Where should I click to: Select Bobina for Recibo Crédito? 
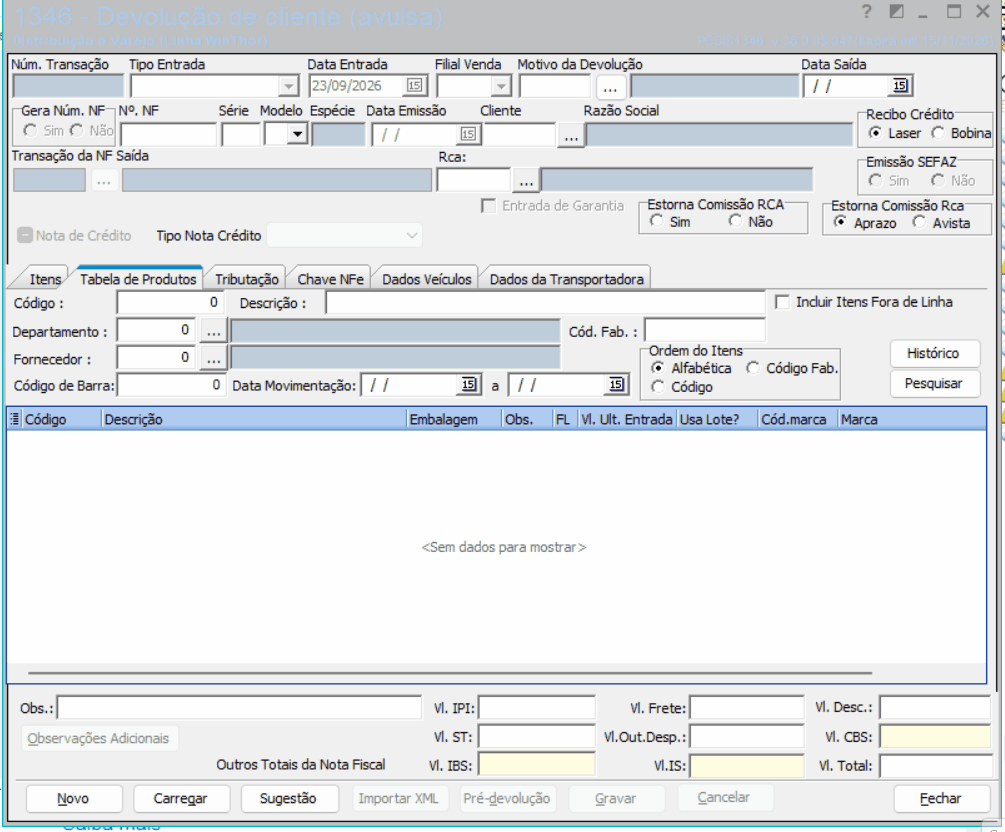938,133
